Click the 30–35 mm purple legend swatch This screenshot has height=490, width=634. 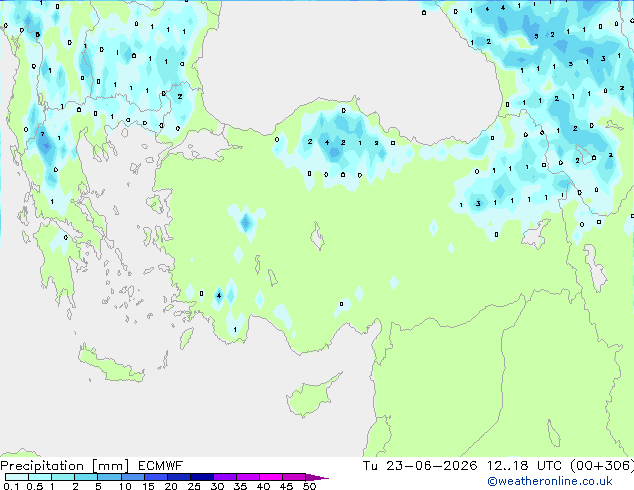(x=225, y=477)
